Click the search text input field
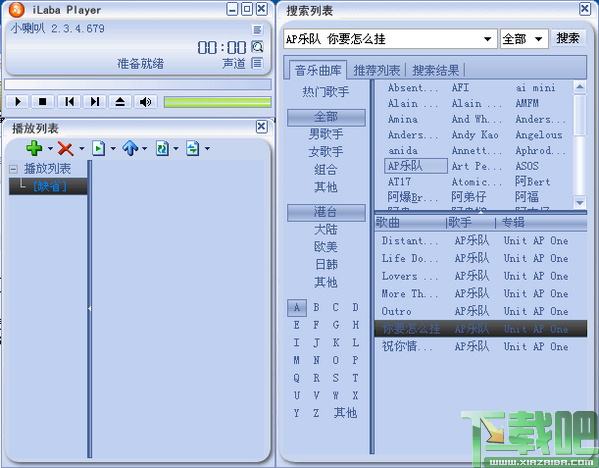This screenshot has height=468, width=599. click(382, 39)
